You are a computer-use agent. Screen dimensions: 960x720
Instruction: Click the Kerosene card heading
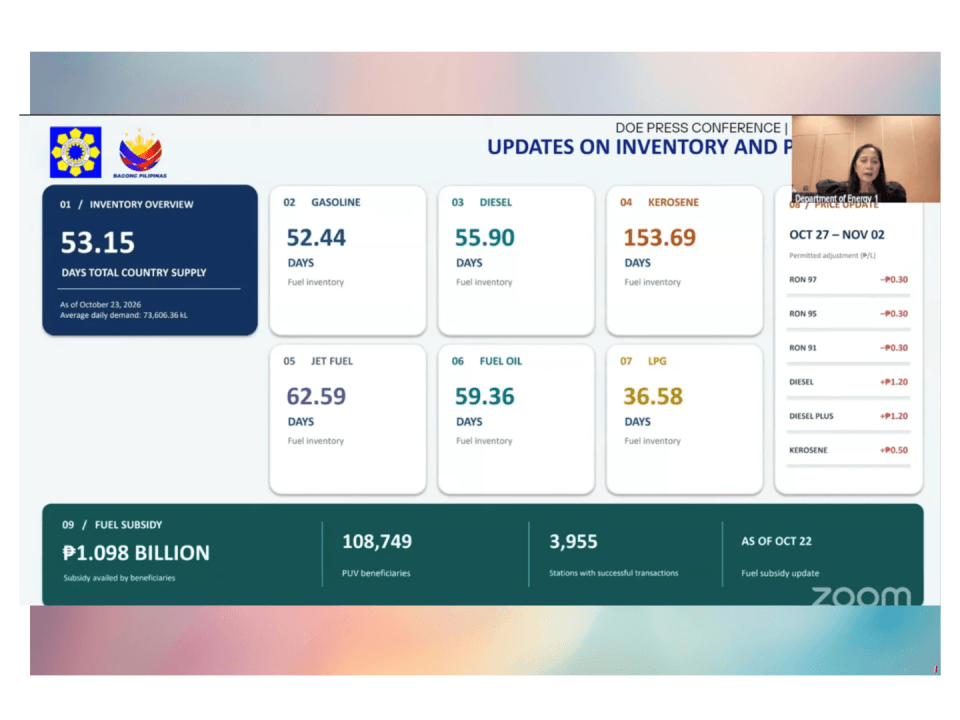[659, 202]
